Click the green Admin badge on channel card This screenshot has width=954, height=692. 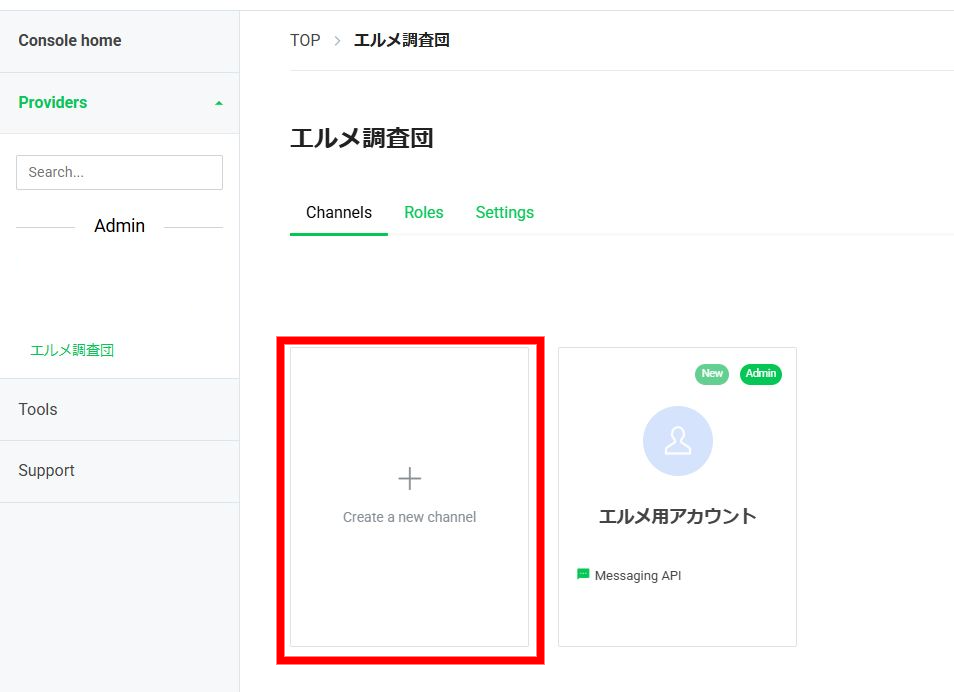point(760,373)
